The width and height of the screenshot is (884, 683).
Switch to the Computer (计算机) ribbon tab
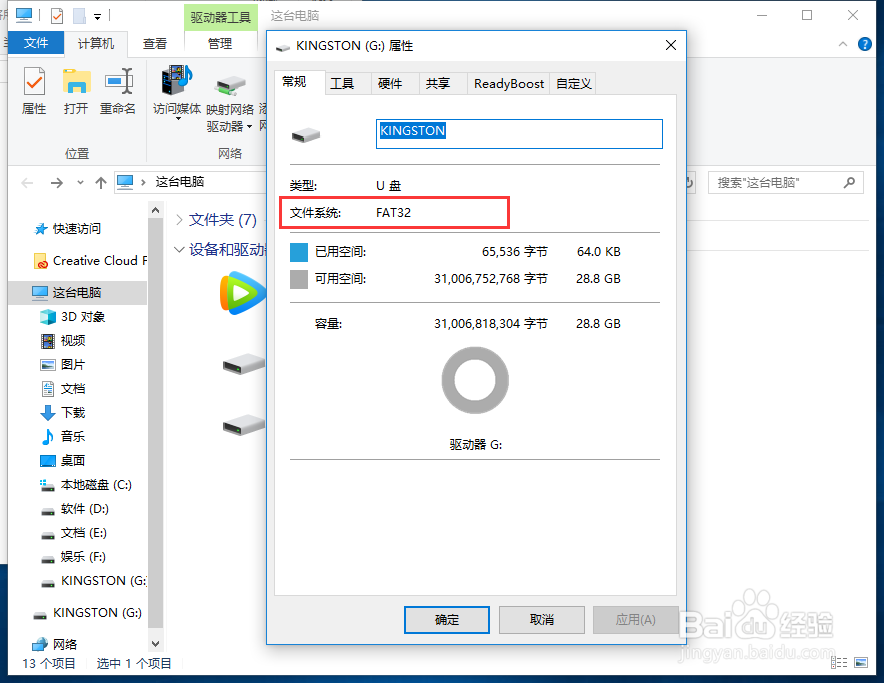pyautogui.click(x=96, y=43)
